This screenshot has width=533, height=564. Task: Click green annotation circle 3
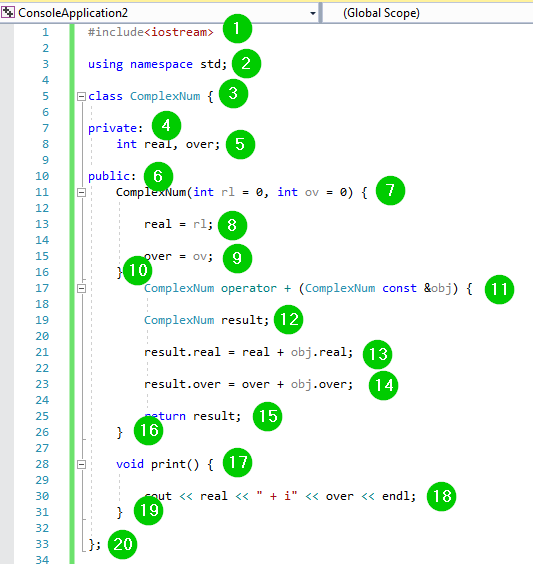coord(233,94)
